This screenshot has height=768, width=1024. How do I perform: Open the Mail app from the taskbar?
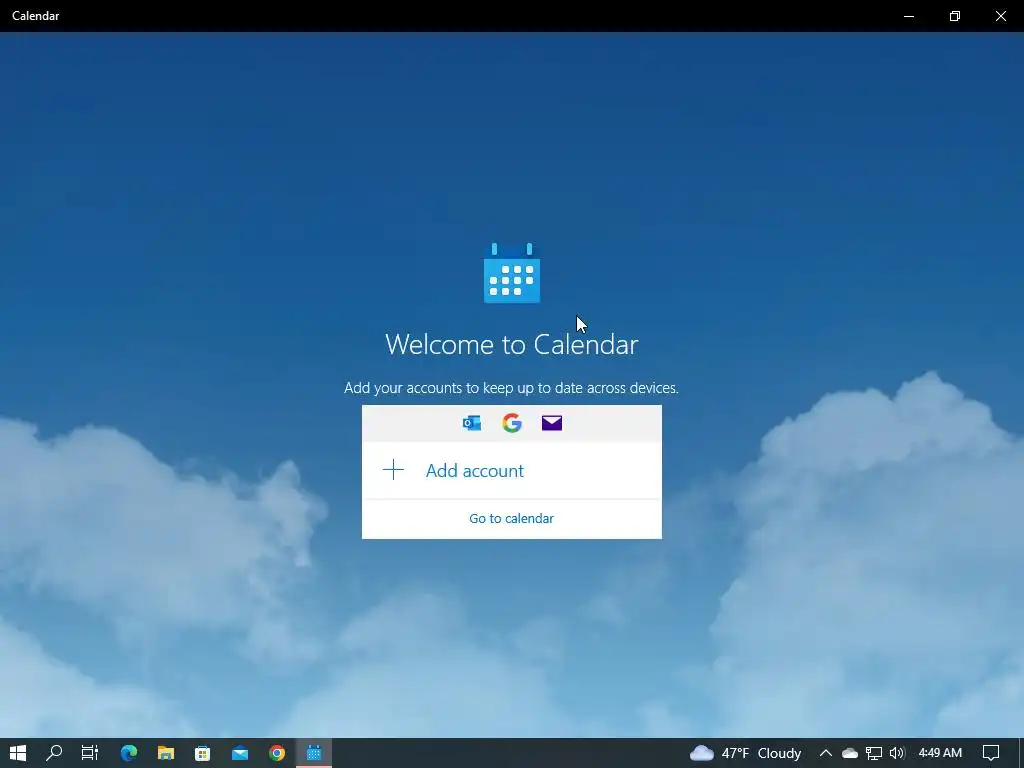click(240, 753)
